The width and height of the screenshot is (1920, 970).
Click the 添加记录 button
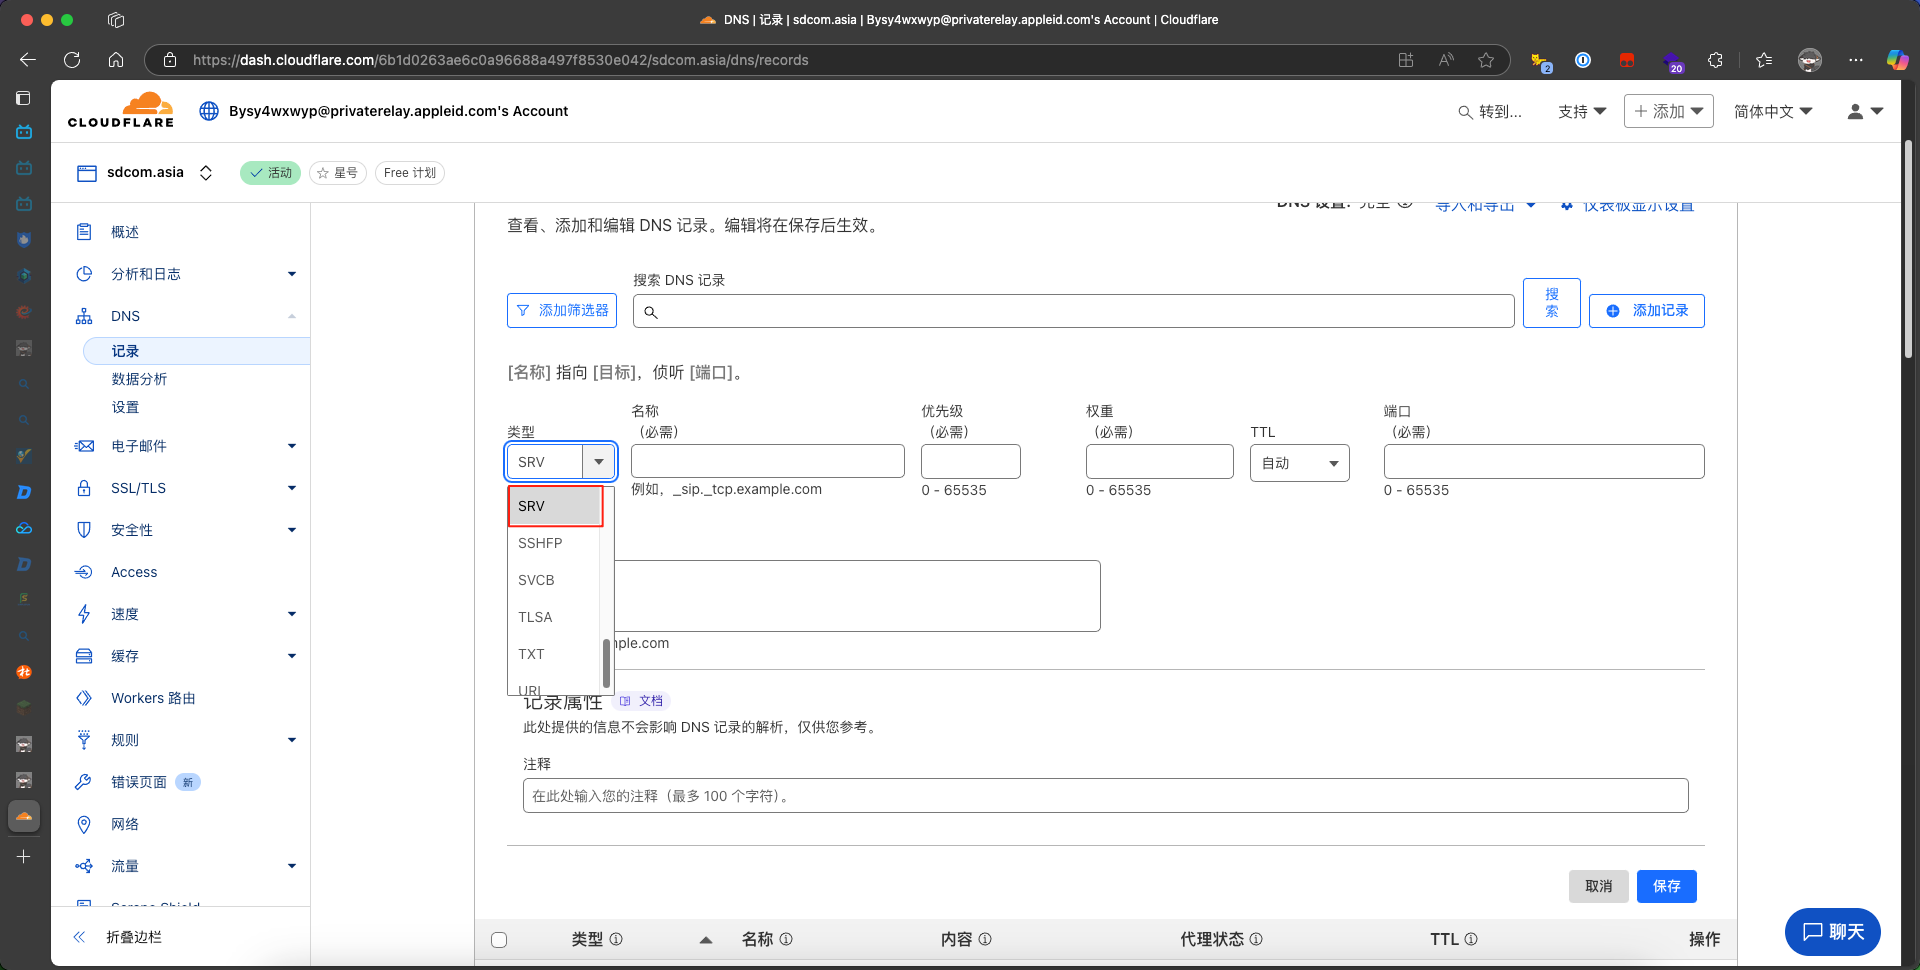[x=1647, y=311]
